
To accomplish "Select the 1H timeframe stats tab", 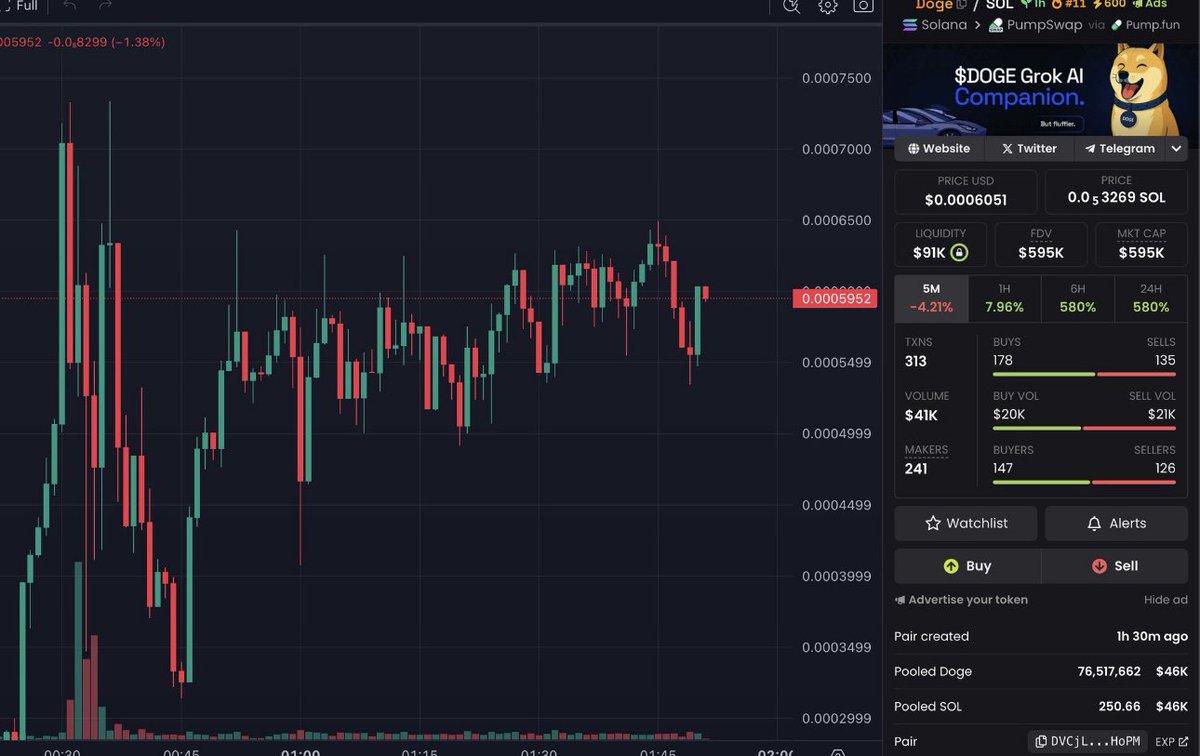I will pos(1004,298).
